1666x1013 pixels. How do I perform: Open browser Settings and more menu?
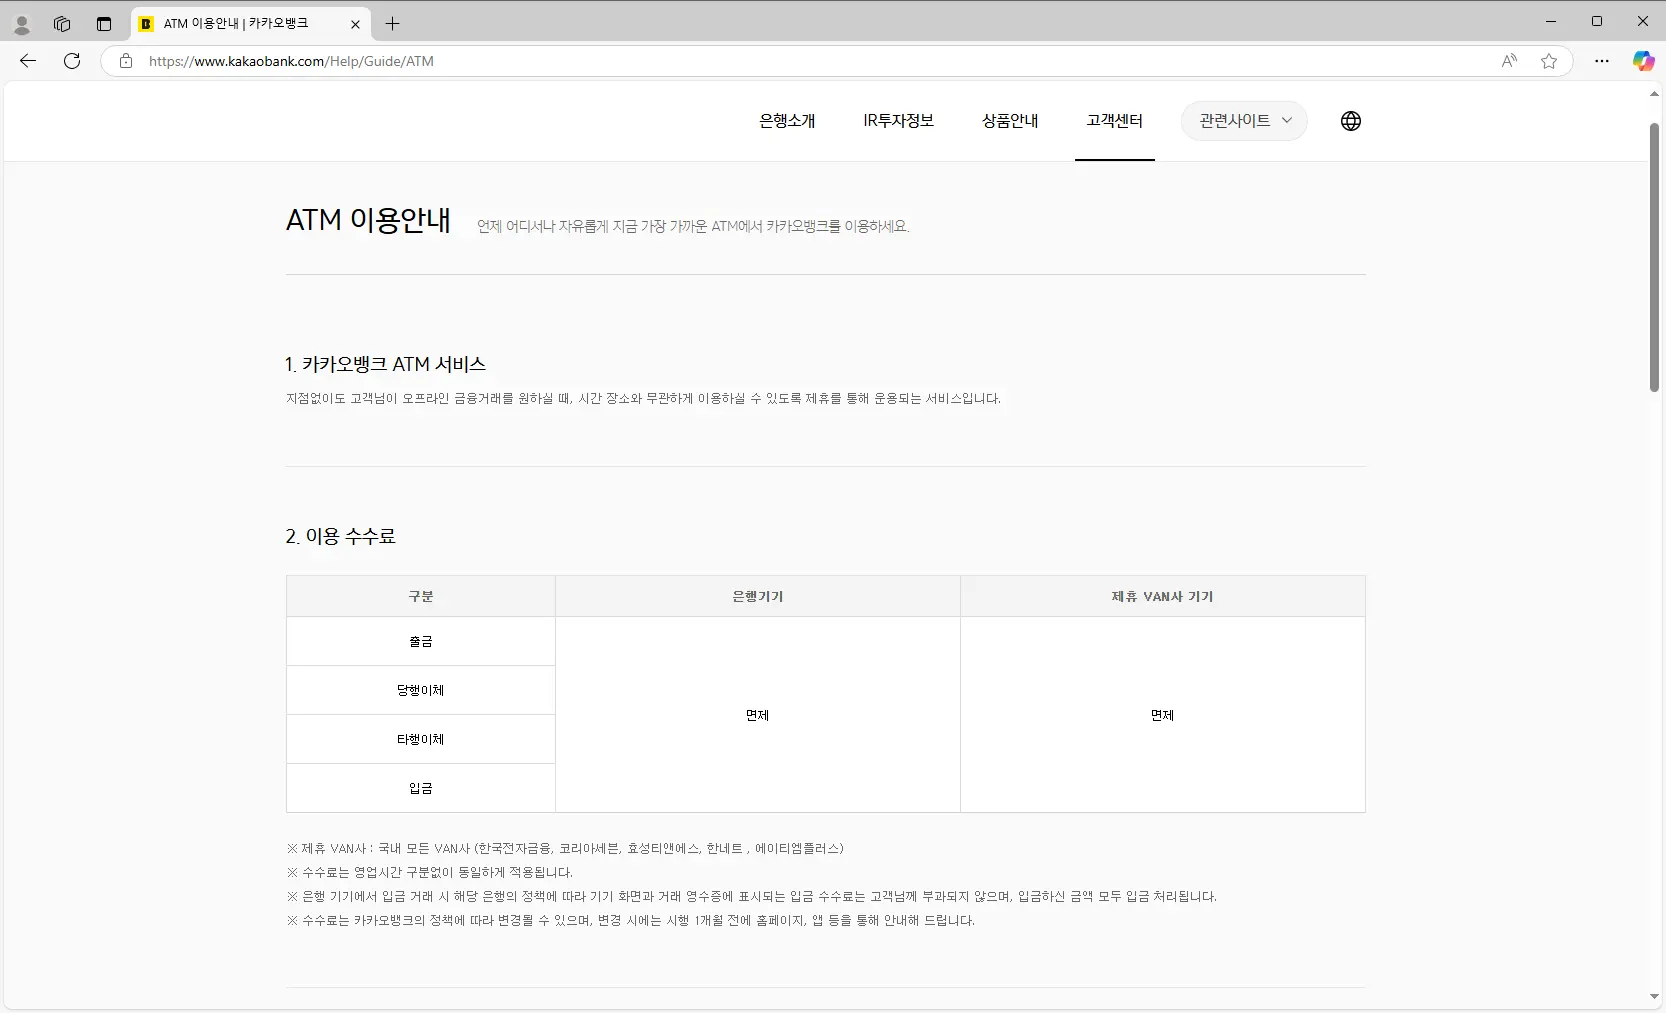[x=1602, y=61]
